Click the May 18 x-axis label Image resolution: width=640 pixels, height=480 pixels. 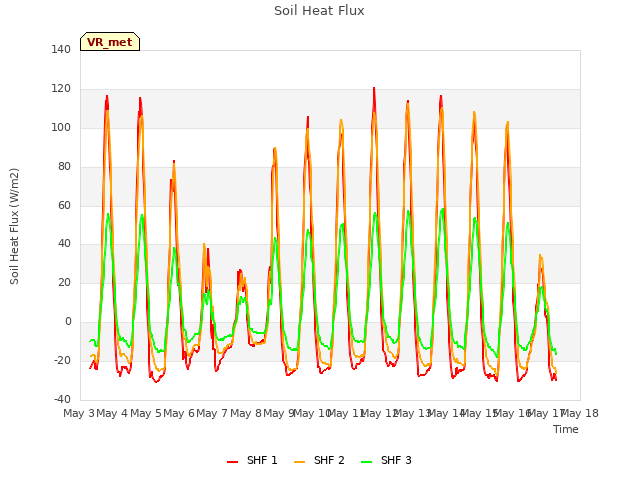580,413
